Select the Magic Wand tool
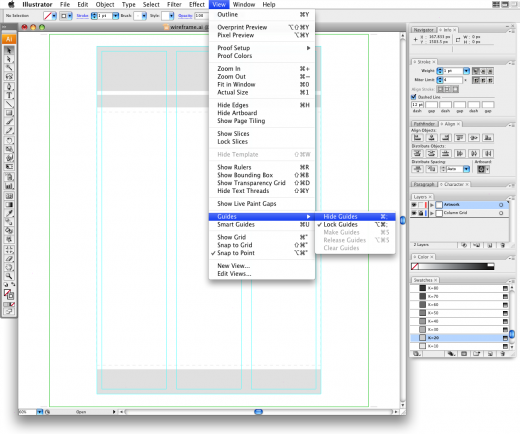 pos(9,68)
